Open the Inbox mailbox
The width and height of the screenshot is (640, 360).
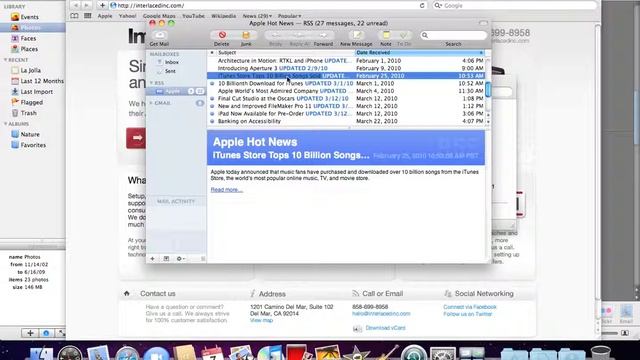tap(172, 62)
